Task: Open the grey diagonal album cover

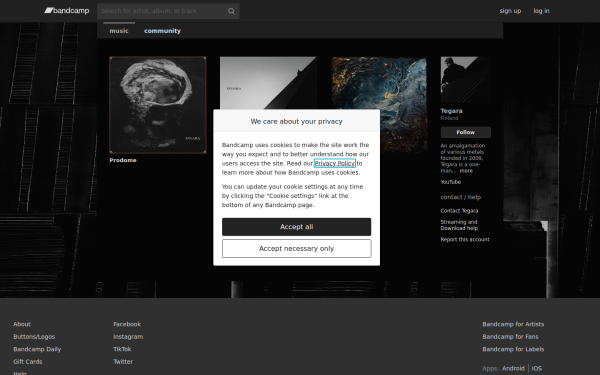Action: click(x=268, y=83)
